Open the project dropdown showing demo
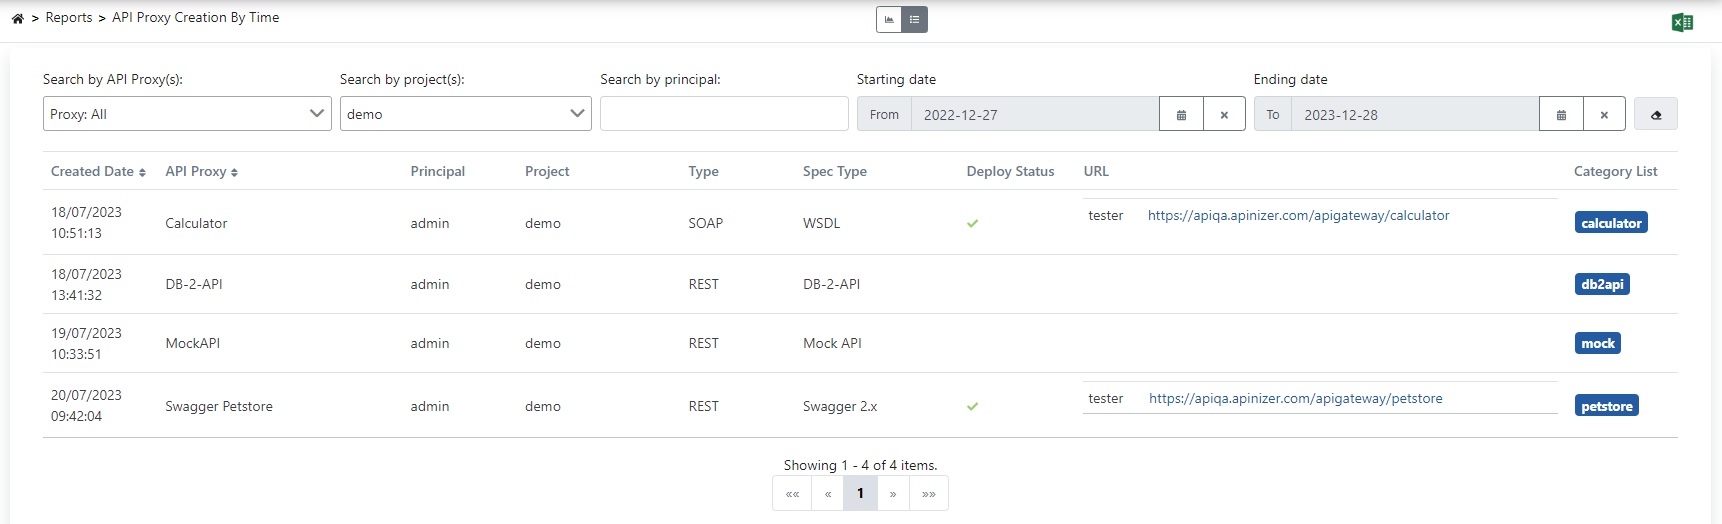Screen dimensions: 1722x524 coord(465,114)
